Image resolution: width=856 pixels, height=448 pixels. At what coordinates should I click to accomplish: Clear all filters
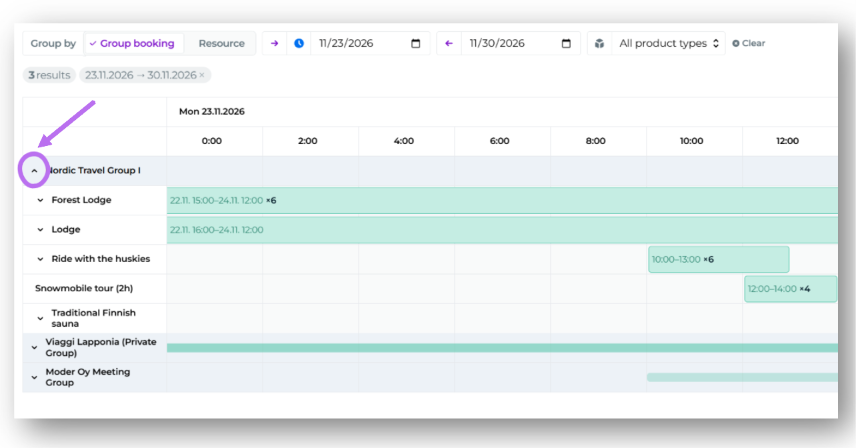(748, 43)
